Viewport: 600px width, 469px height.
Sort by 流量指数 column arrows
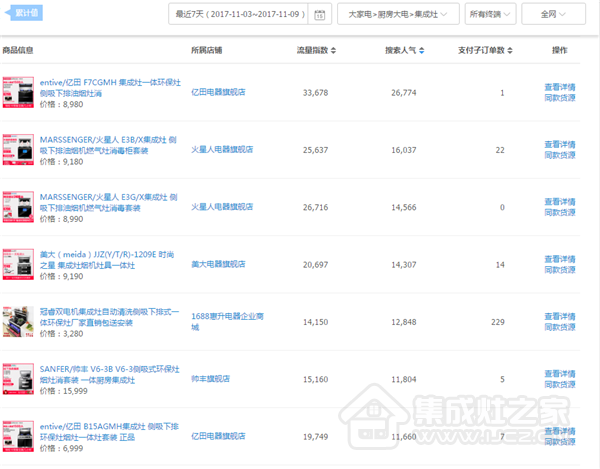[x=333, y=50]
